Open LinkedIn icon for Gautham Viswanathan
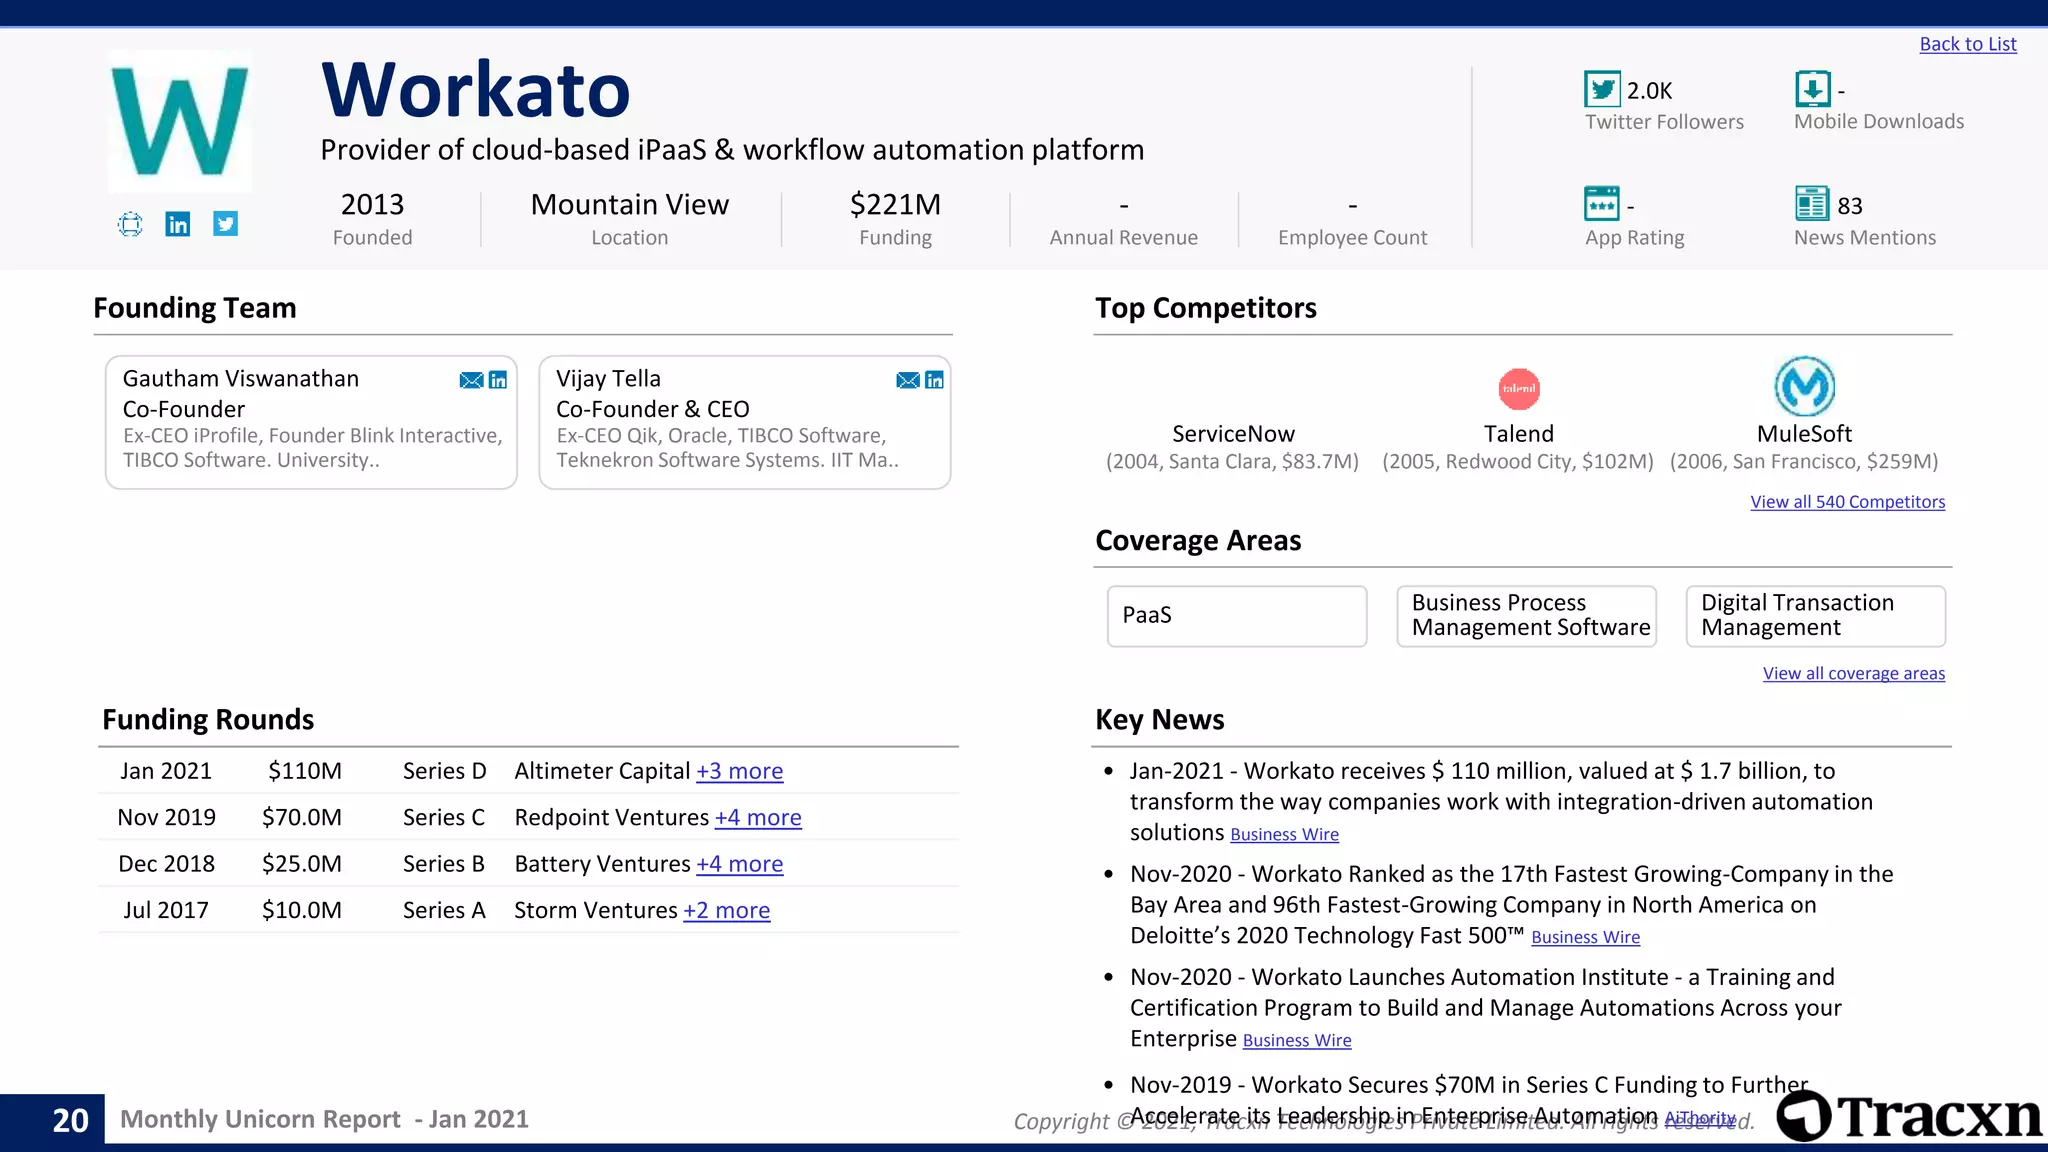This screenshot has width=2048, height=1152. coord(498,380)
